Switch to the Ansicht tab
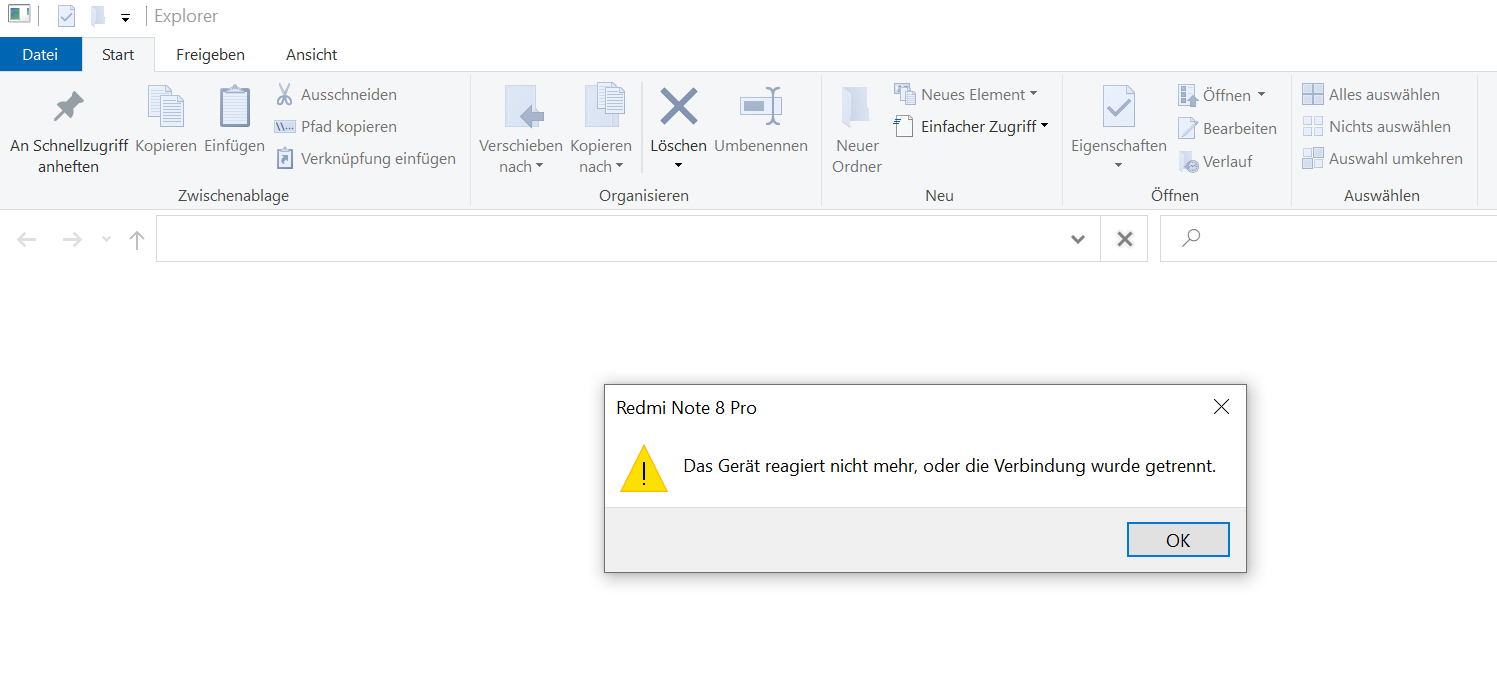 pyautogui.click(x=312, y=54)
